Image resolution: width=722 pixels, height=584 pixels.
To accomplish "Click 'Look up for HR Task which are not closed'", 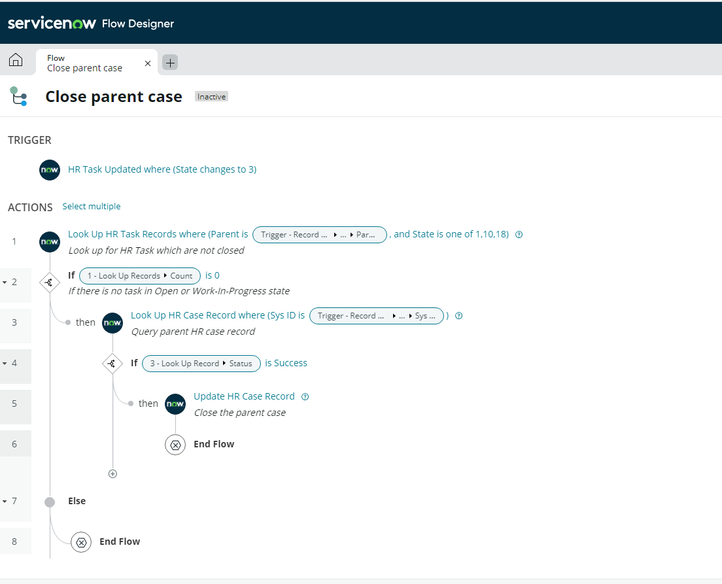I will click(157, 251).
